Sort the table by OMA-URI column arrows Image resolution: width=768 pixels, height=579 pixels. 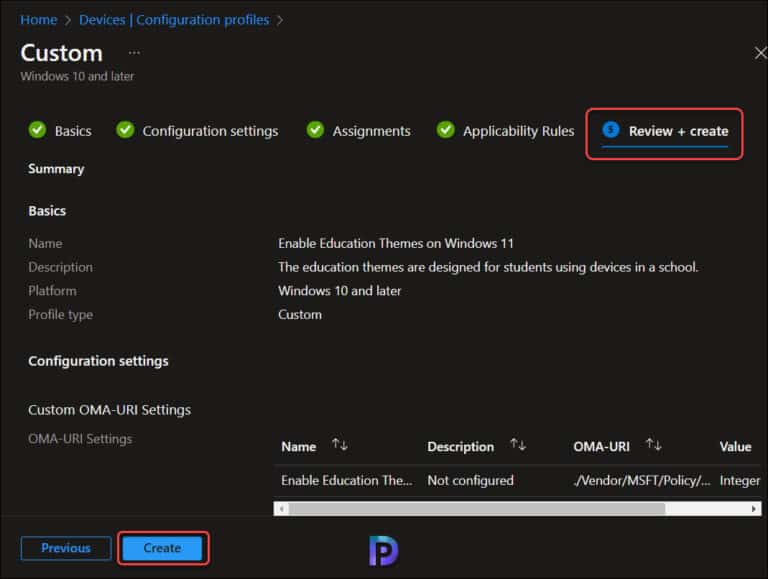click(653, 445)
